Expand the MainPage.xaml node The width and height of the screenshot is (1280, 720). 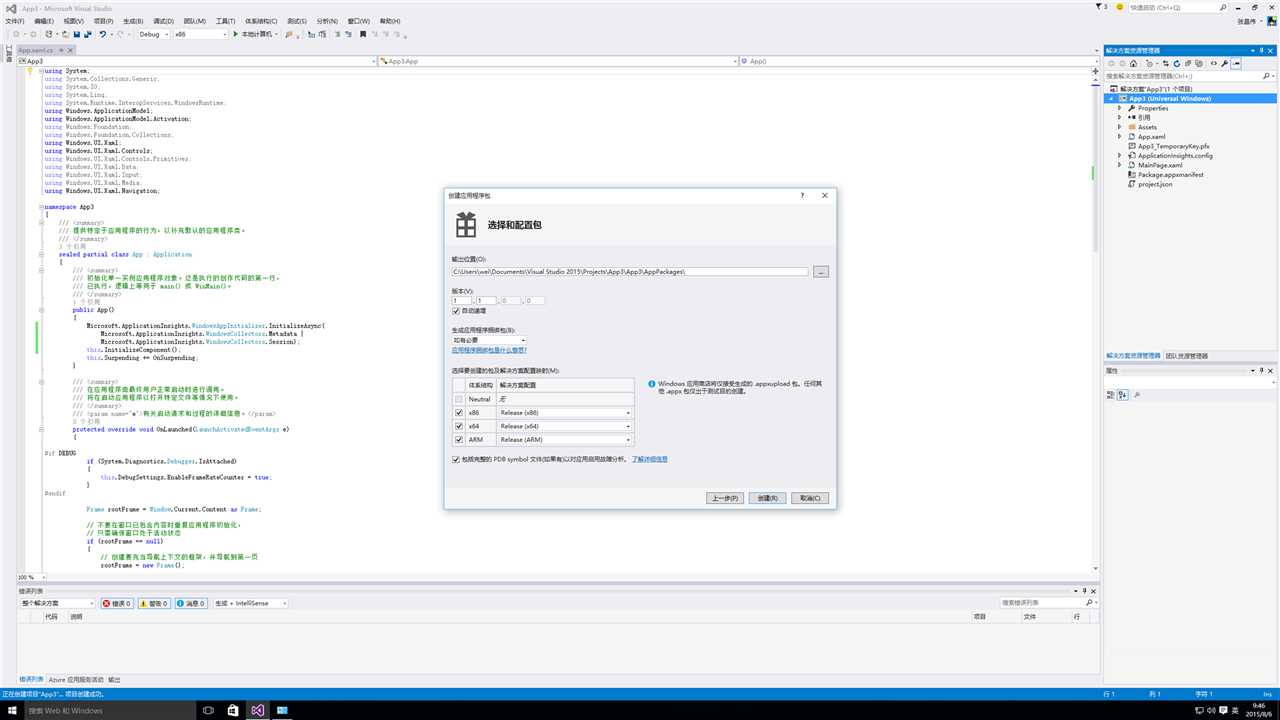(1120, 165)
